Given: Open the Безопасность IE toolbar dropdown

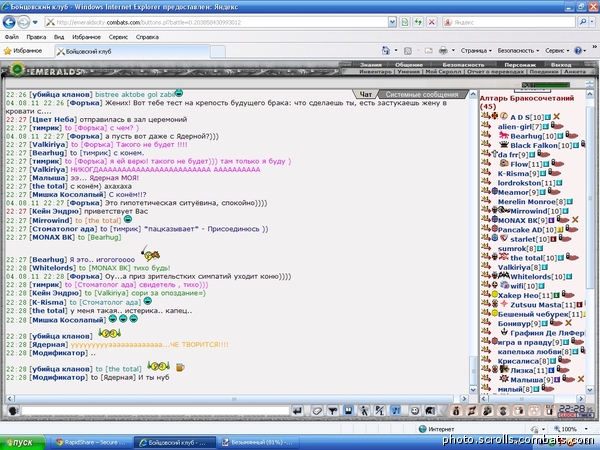Looking at the screenshot, I should [x=518, y=51].
